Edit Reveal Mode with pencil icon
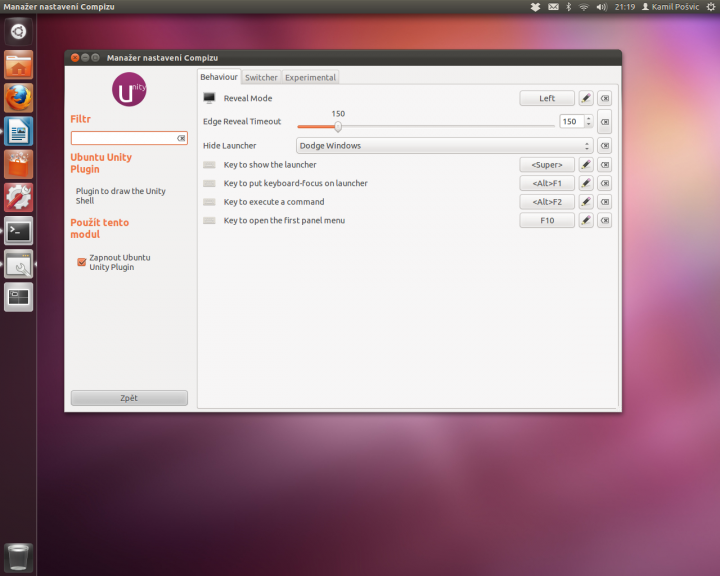This screenshot has height=576, width=720. point(586,98)
